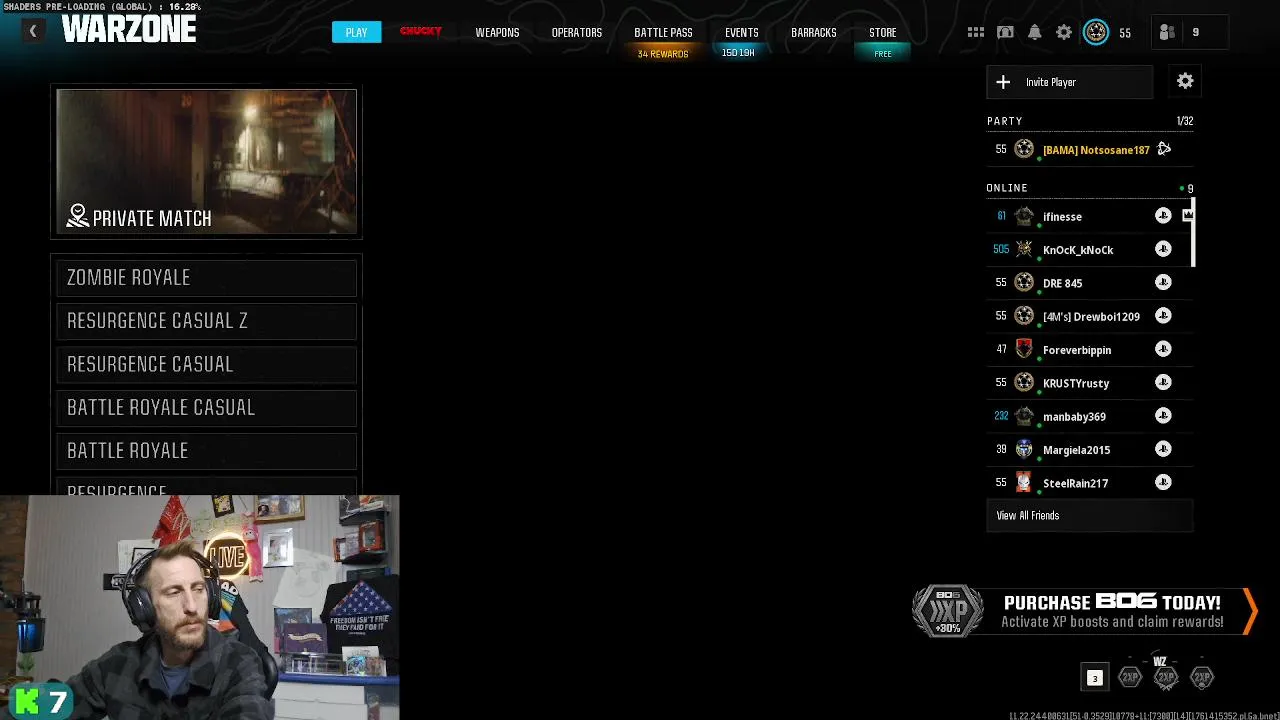Open the WEAPONS tab

497,32
